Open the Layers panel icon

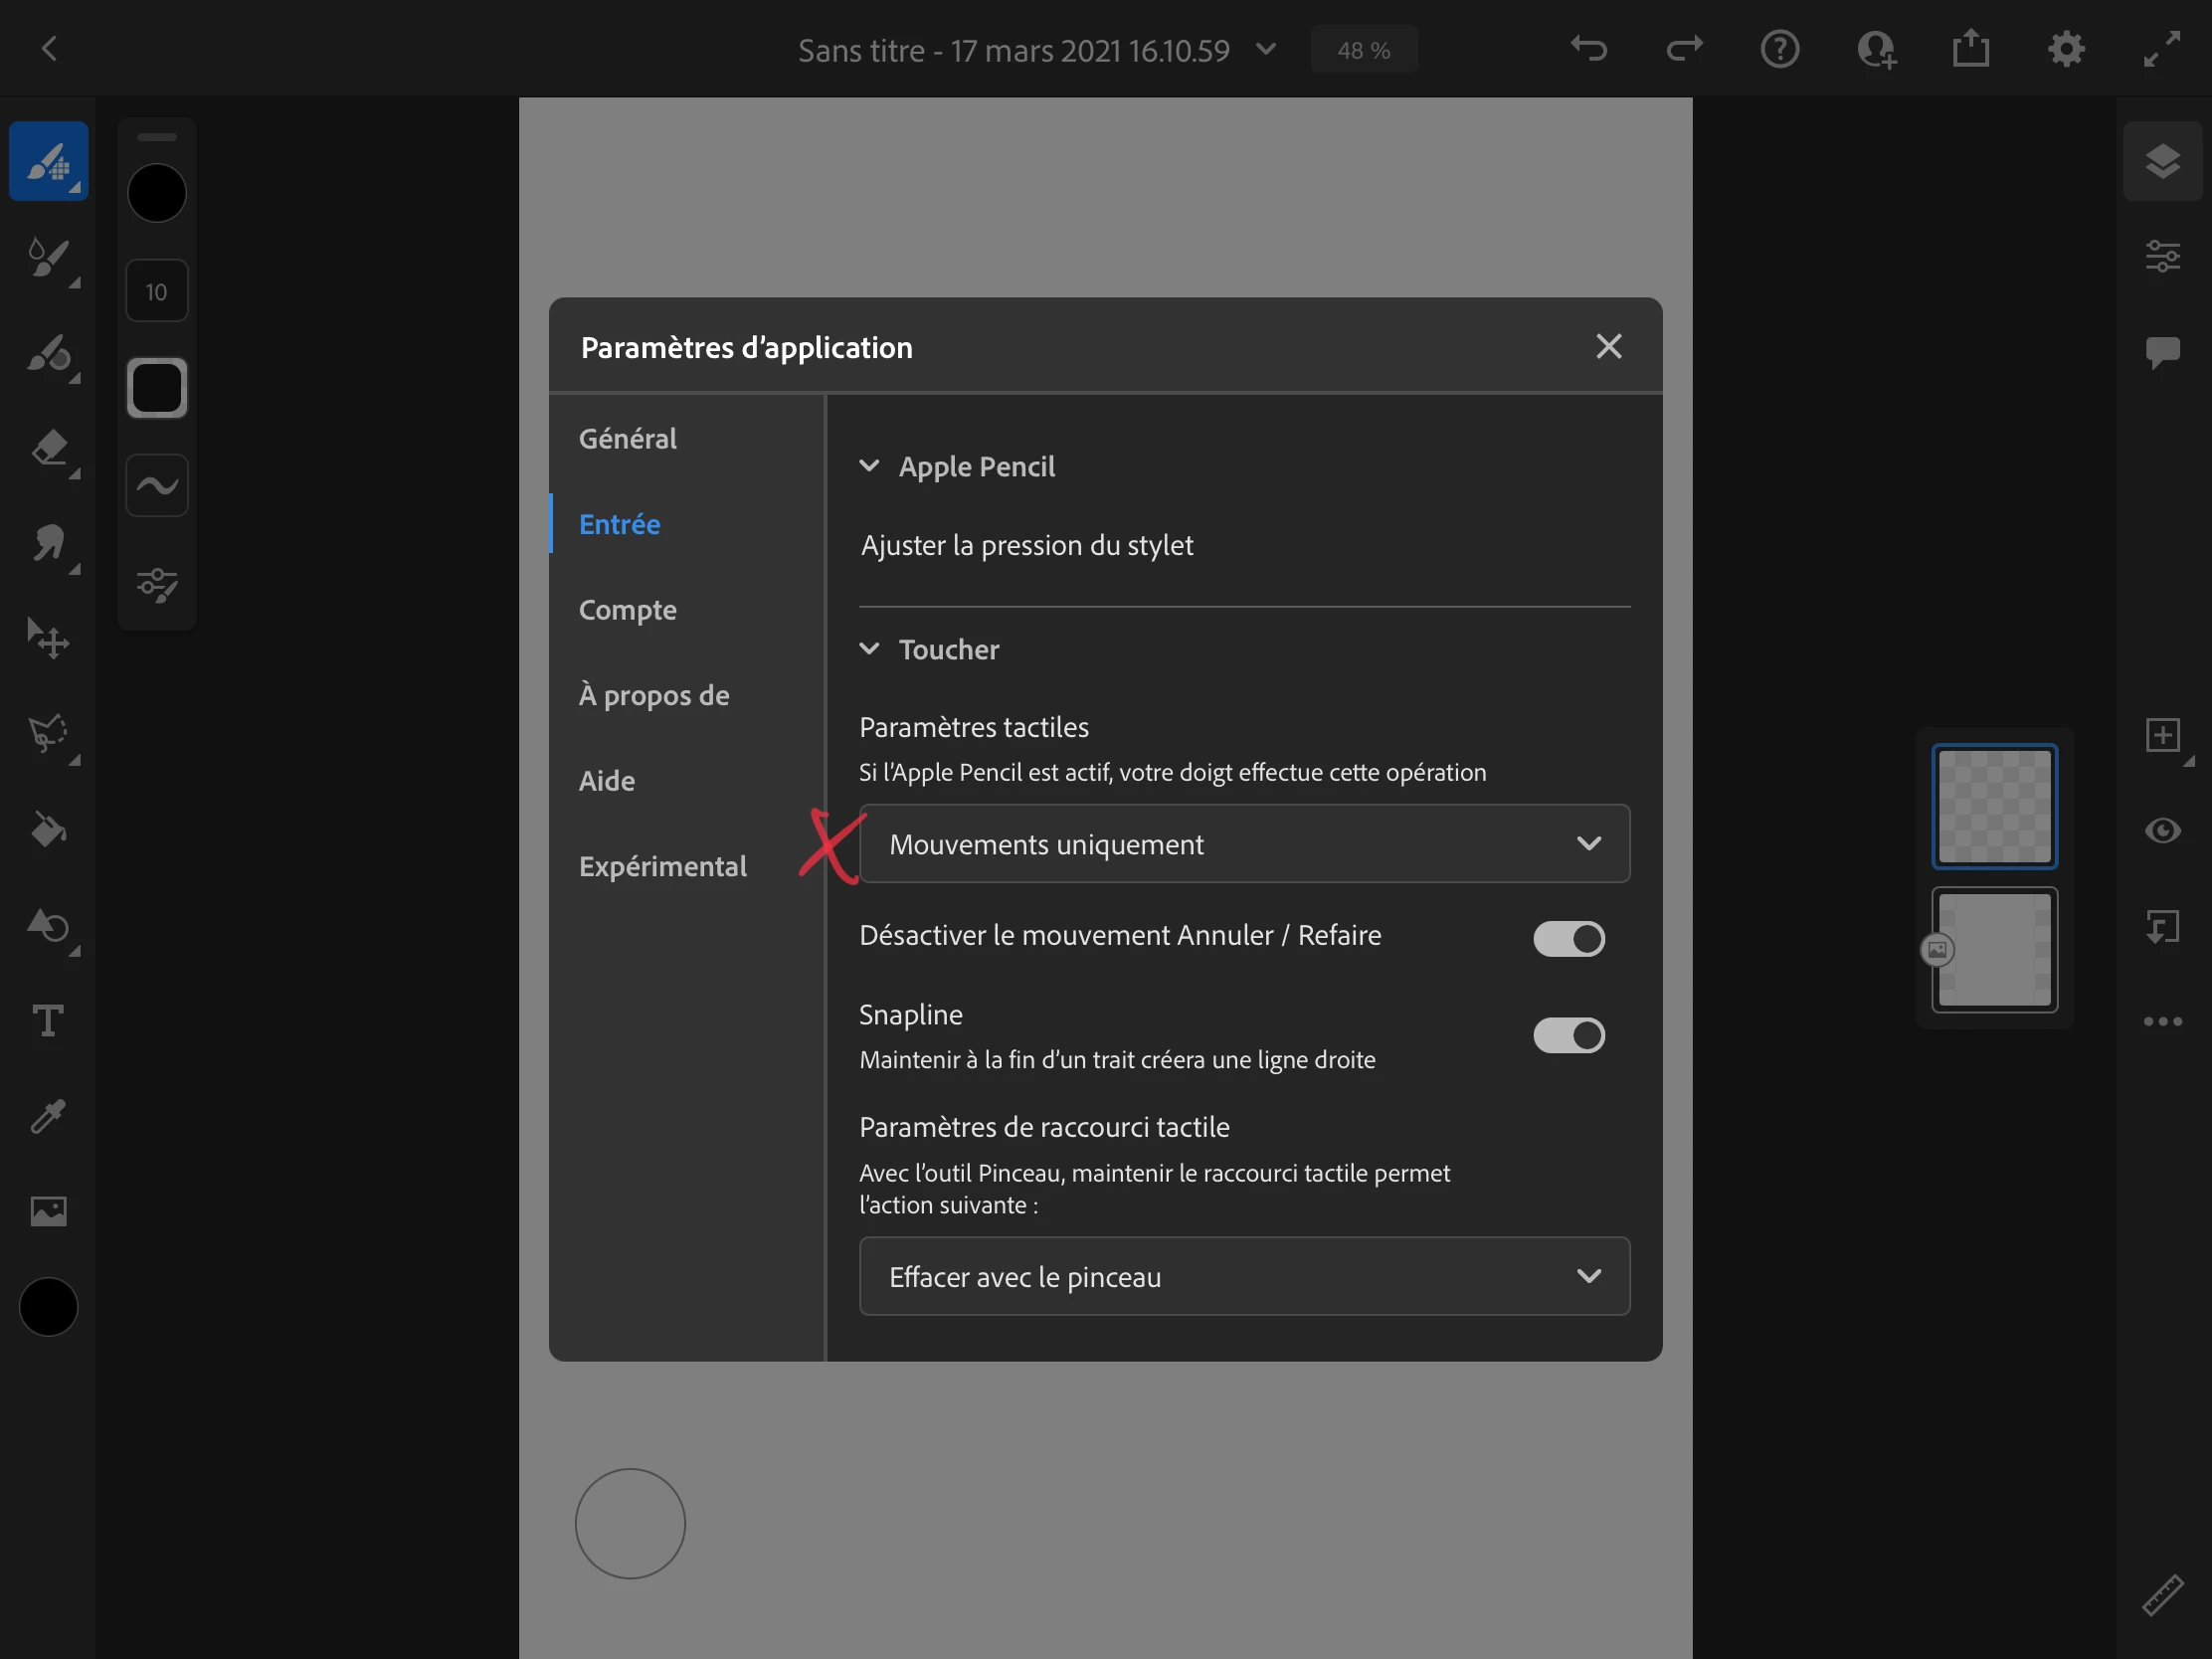pyautogui.click(x=2162, y=161)
